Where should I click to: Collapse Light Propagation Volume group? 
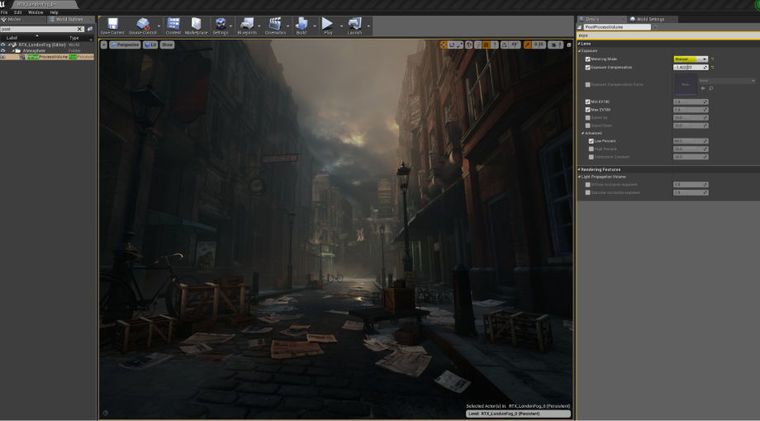tap(579, 177)
